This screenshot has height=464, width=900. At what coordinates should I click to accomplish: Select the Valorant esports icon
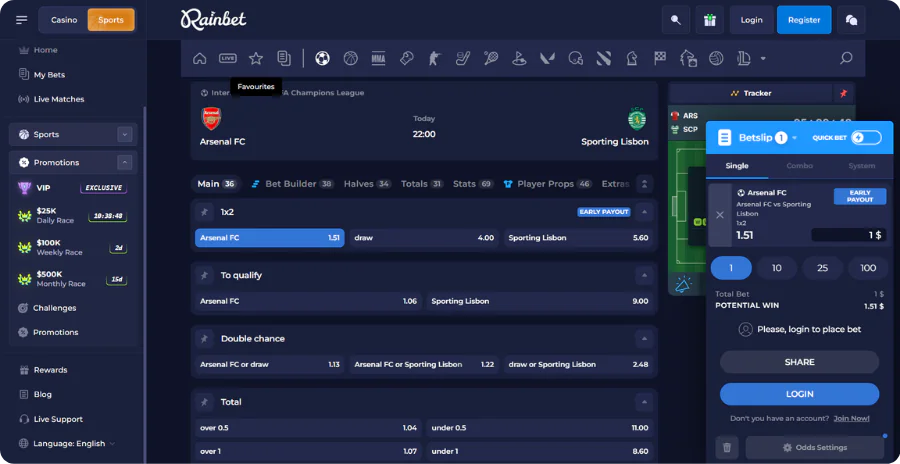point(547,58)
